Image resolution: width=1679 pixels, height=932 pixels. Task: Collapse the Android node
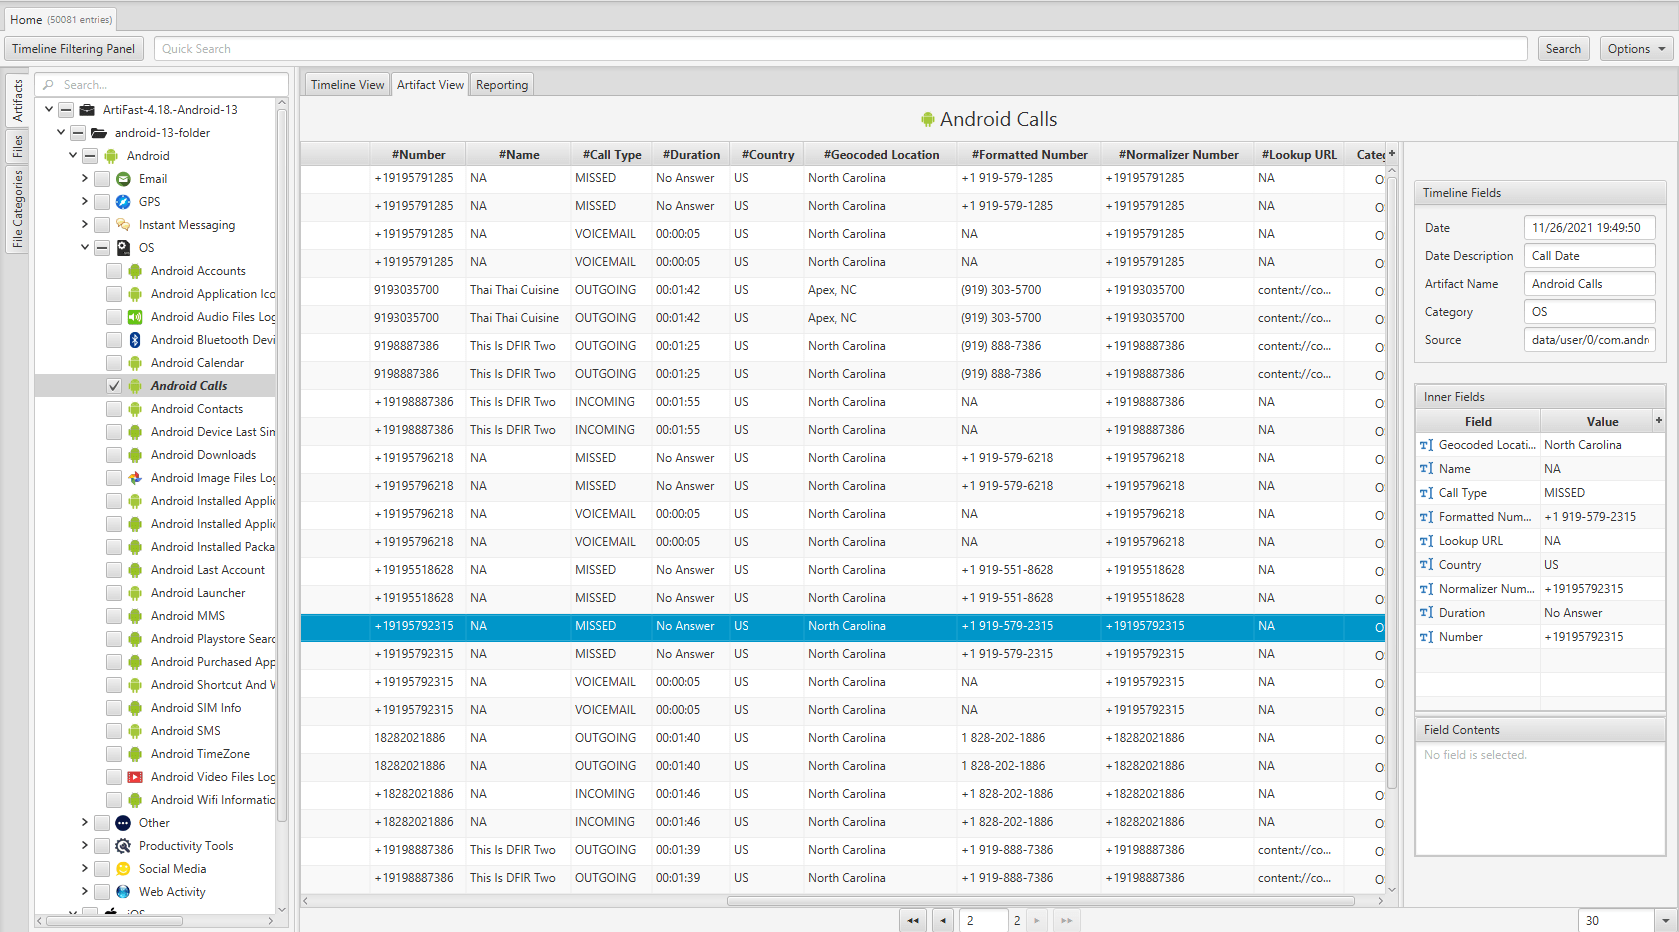coord(73,155)
